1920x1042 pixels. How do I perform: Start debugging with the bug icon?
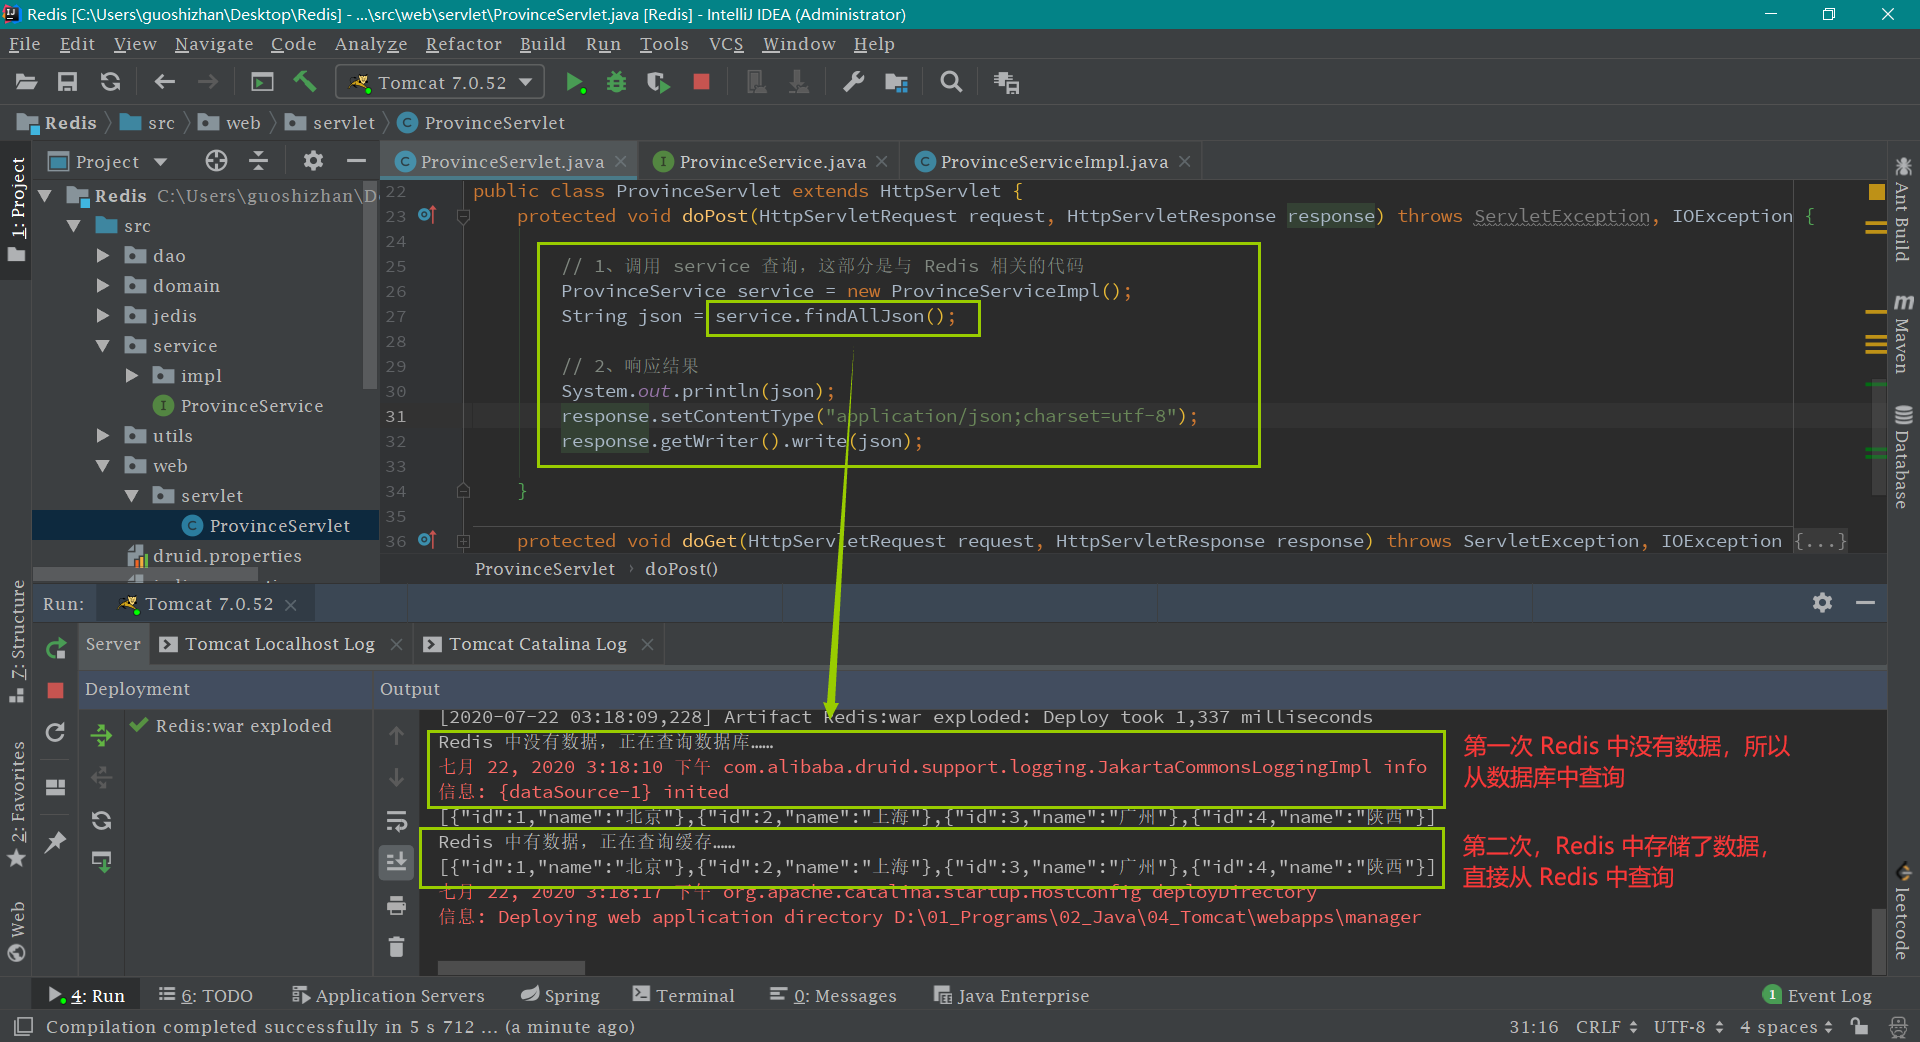616,83
